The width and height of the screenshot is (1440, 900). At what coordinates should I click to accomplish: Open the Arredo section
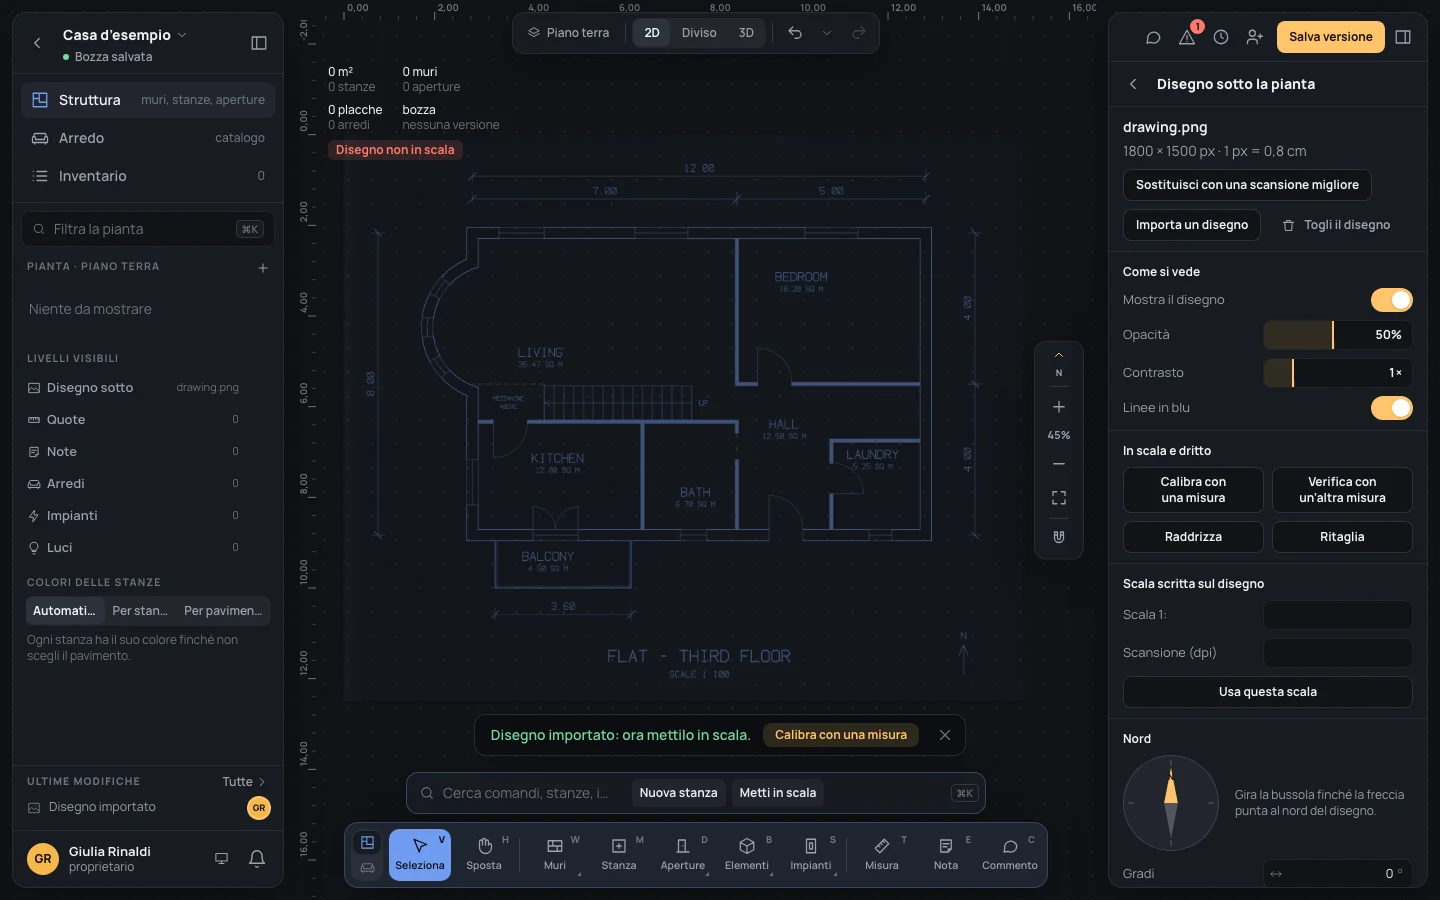coord(148,138)
